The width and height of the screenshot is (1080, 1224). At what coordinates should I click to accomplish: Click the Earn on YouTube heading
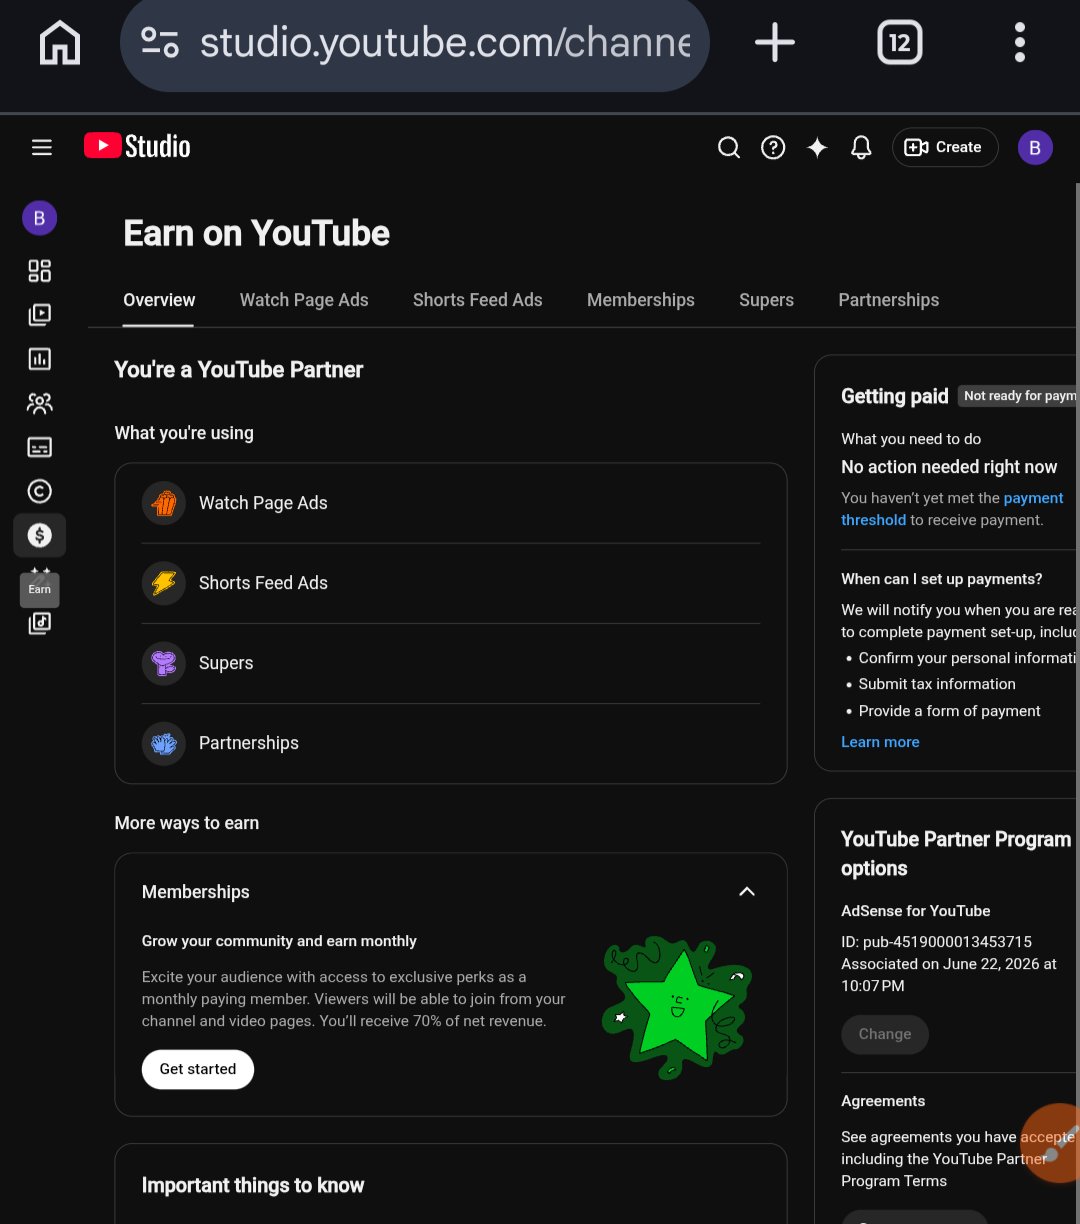pos(257,234)
